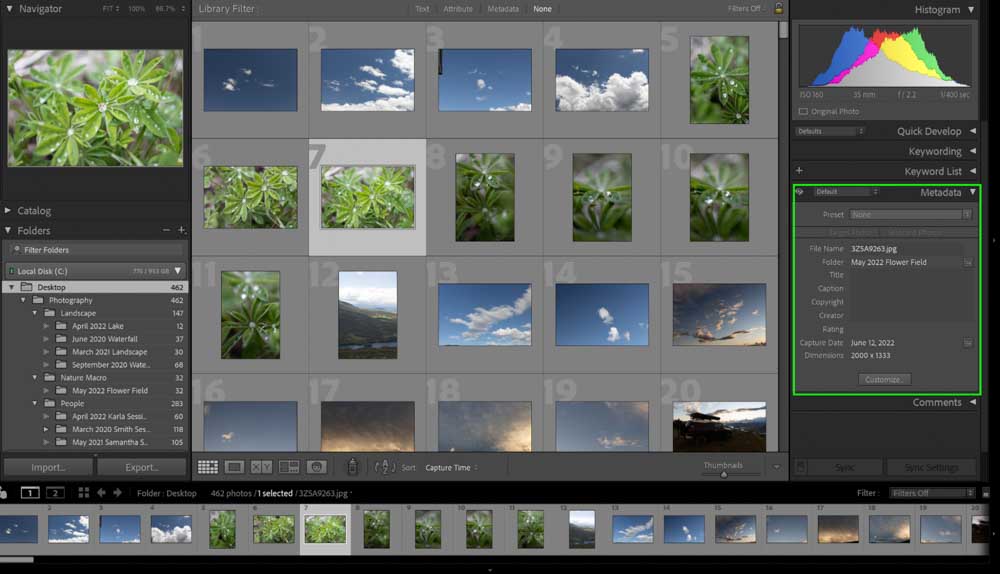The image size is (1000, 574).
Task: Adjust the Thumbnails size slider
Action: (724, 474)
